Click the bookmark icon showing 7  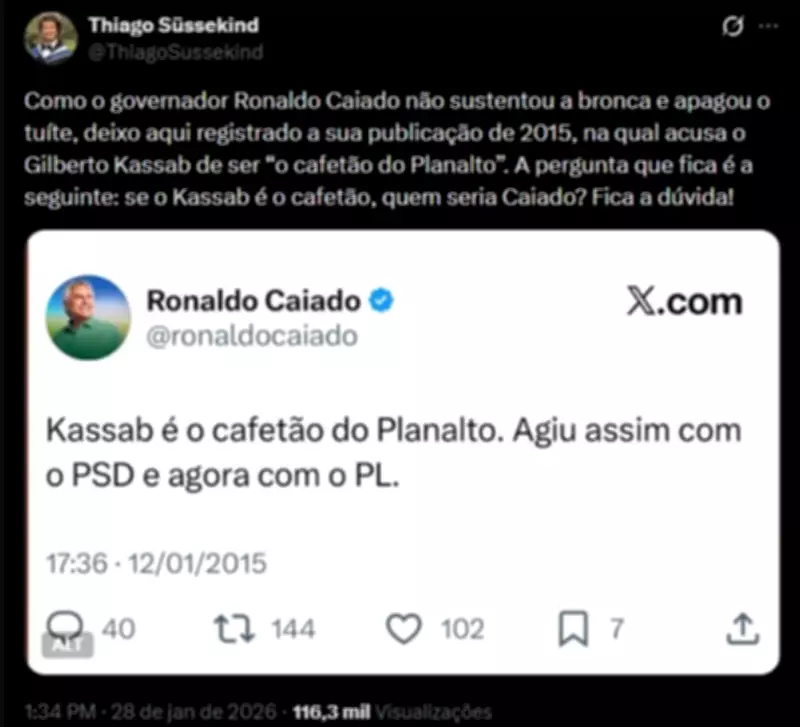[x=573, y=629]
